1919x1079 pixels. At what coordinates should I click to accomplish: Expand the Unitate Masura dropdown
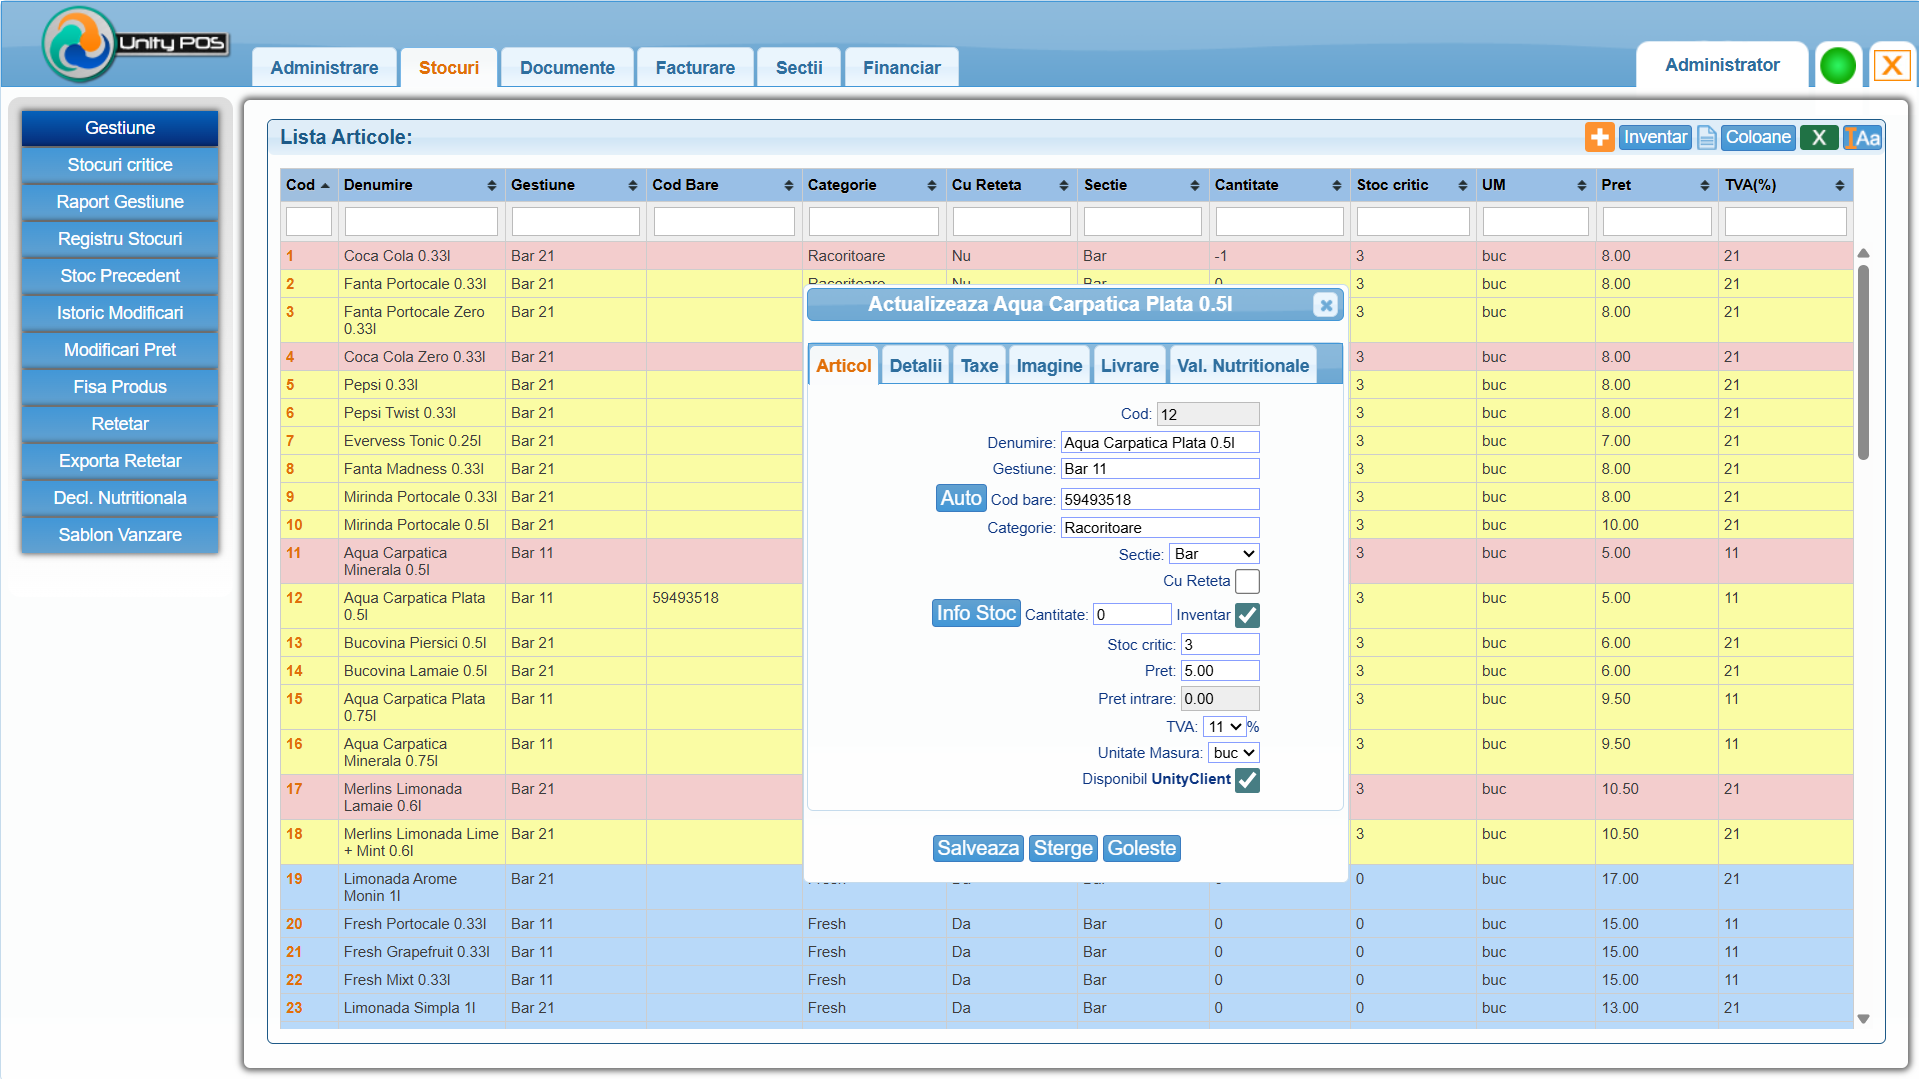pyautogui.click(x=1234, y=753)
